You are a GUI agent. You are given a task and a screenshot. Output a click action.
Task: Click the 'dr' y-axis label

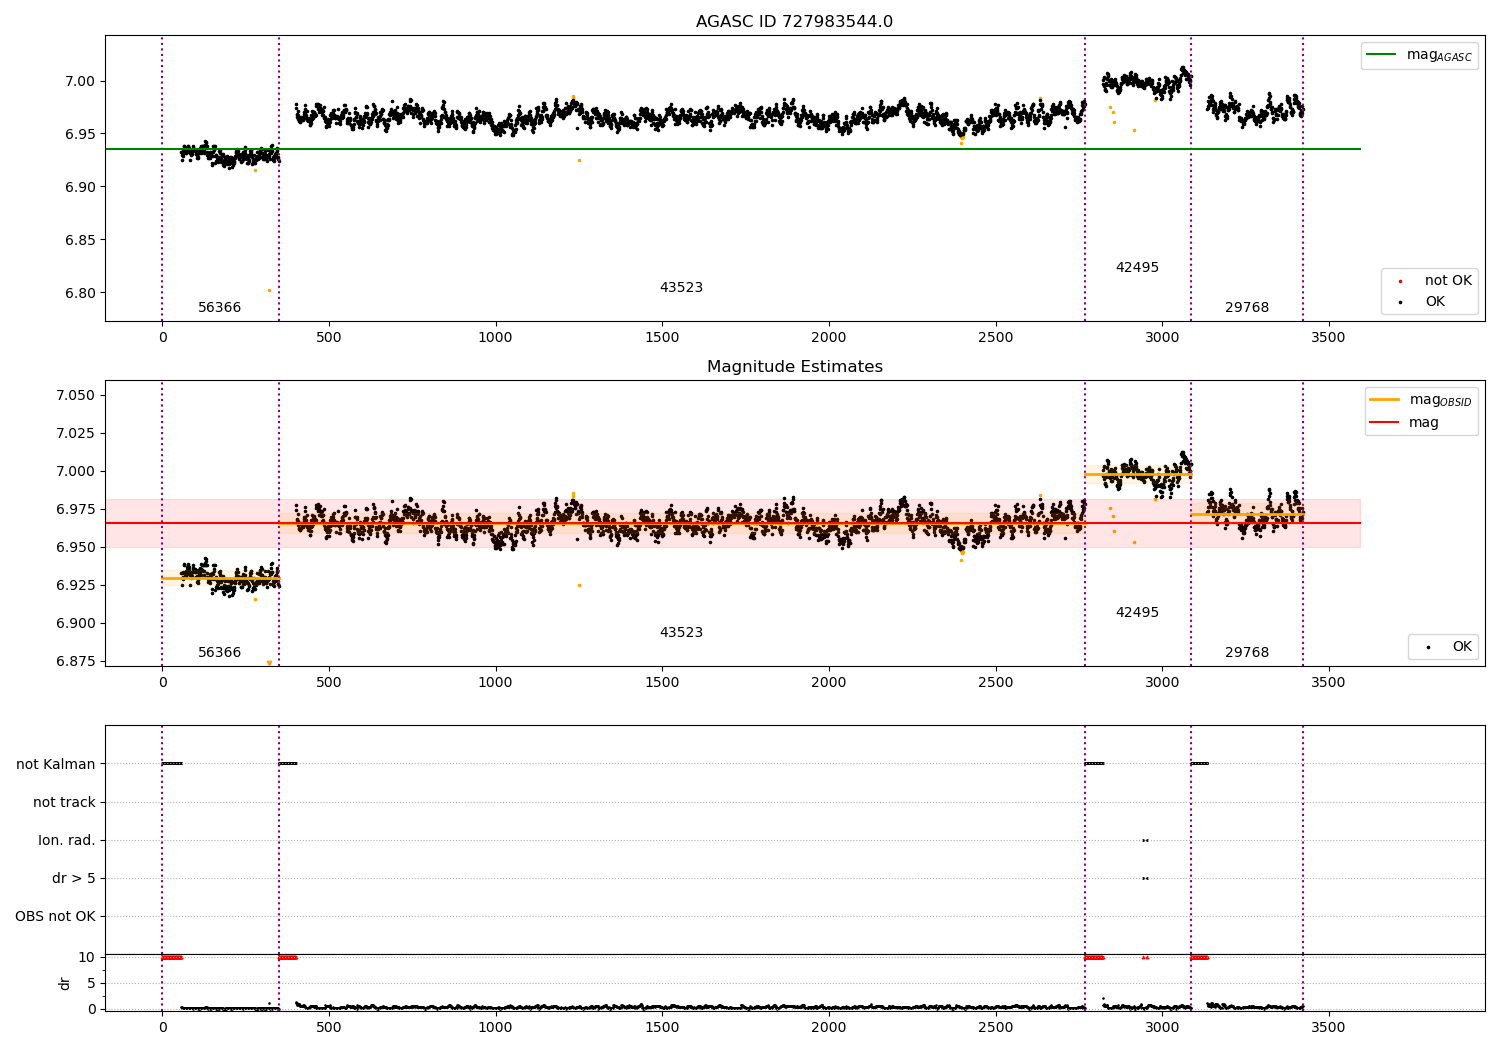click(65, 983)
